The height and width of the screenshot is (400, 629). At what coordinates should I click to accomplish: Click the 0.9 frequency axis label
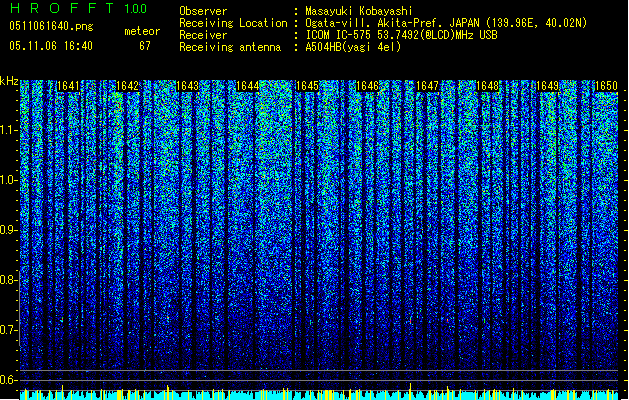click(x=8, y=230)
